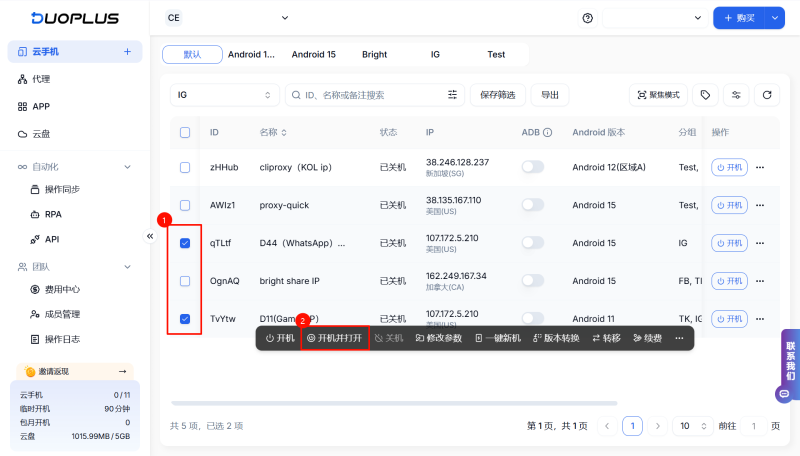Open the page size dropdown showing 10
The height and width of the screenshot is (456, 800).
[x=691, y=426]
